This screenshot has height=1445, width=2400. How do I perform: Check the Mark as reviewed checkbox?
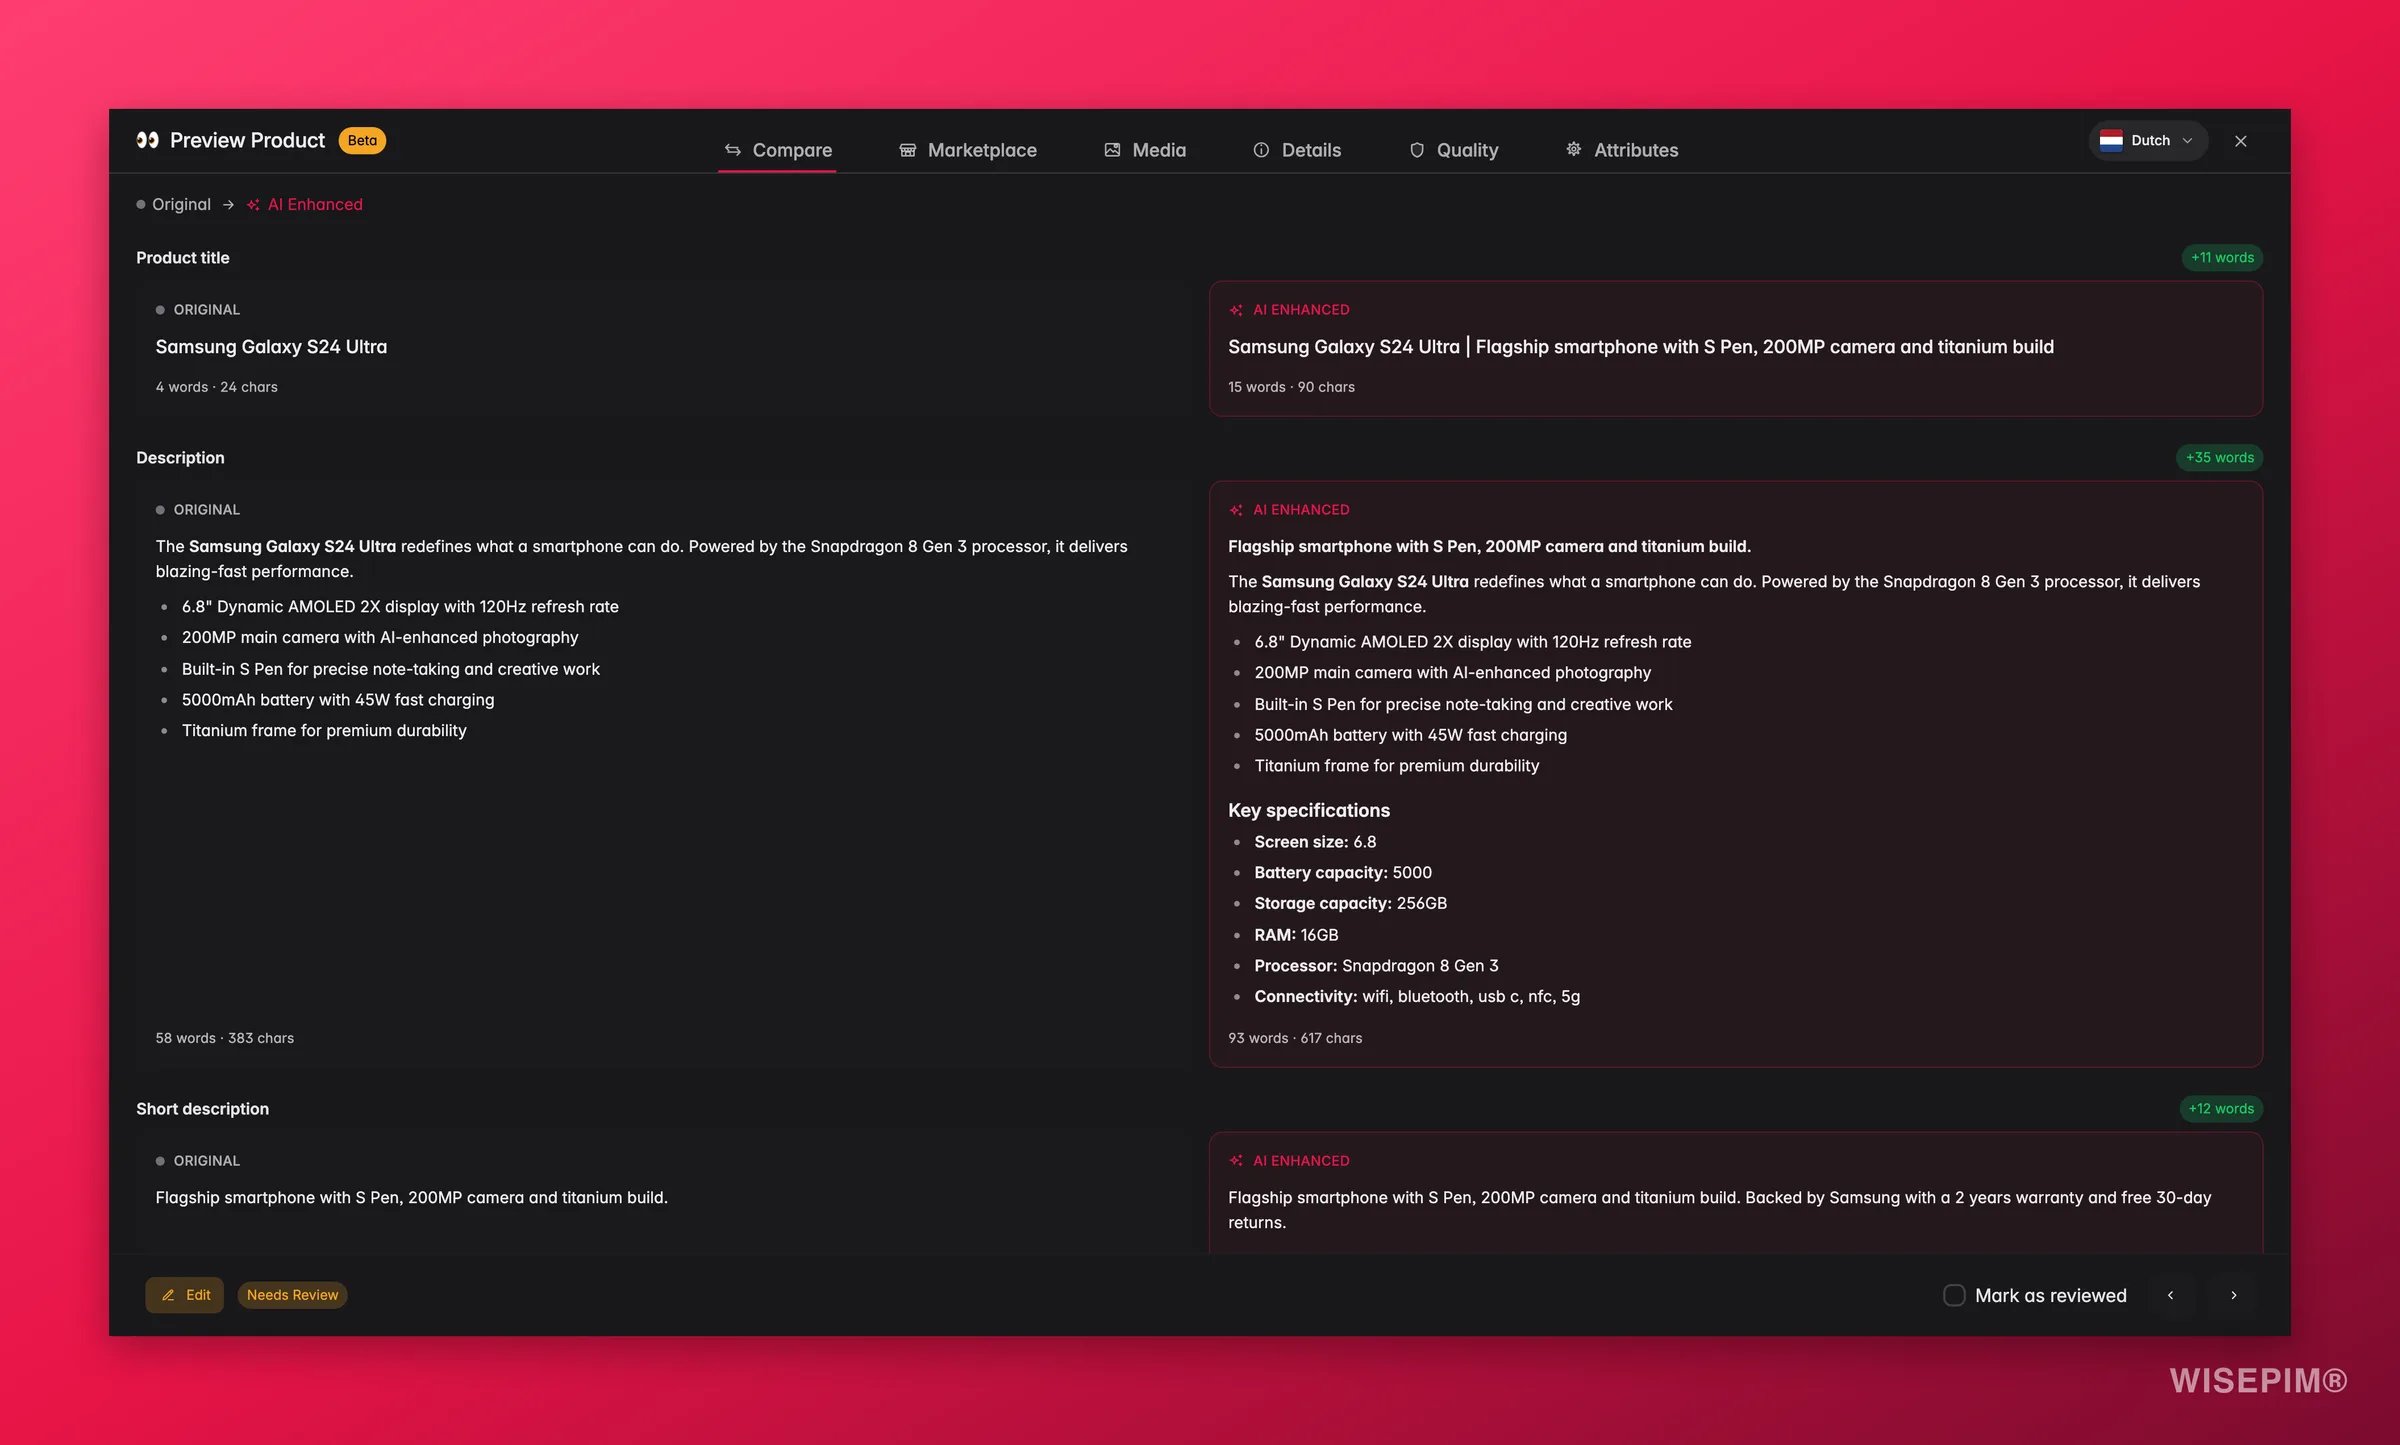1954,1295
